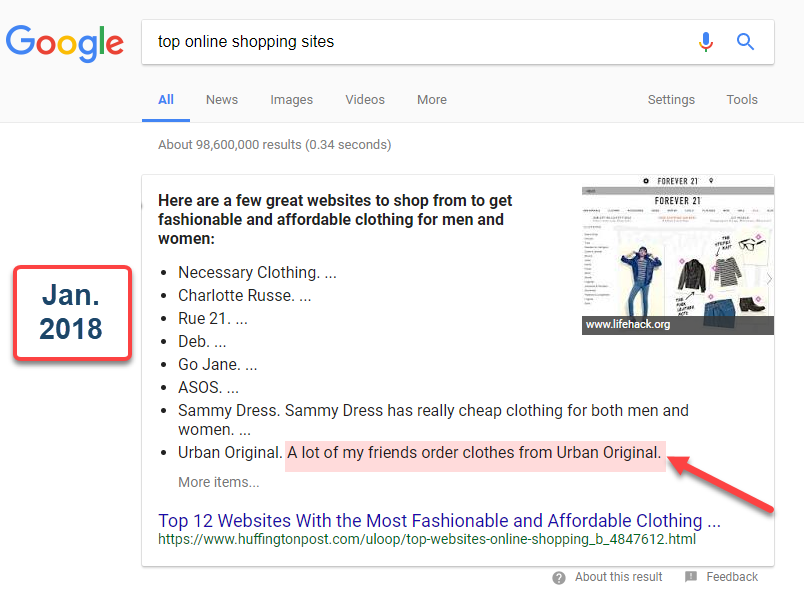Activate voice search microphone icon
The width and height of the screenshot is (804, 597).
[x=706, y=42]
